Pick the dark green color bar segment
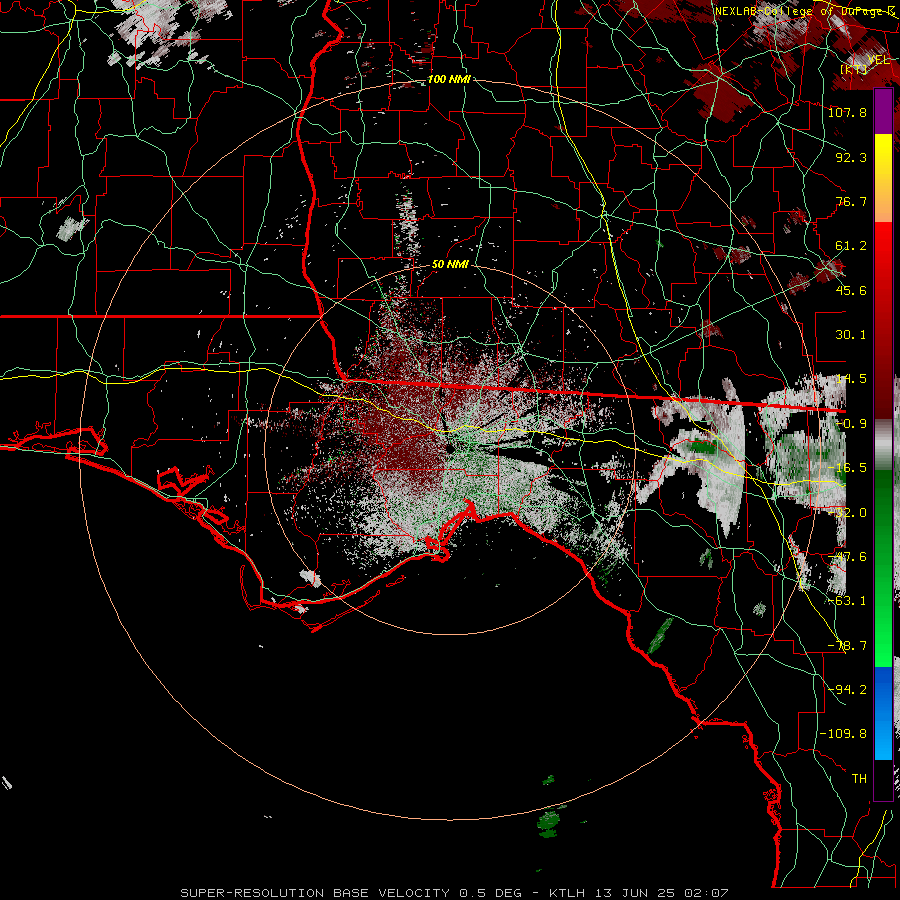900x900 pixels. click(883, 517)
